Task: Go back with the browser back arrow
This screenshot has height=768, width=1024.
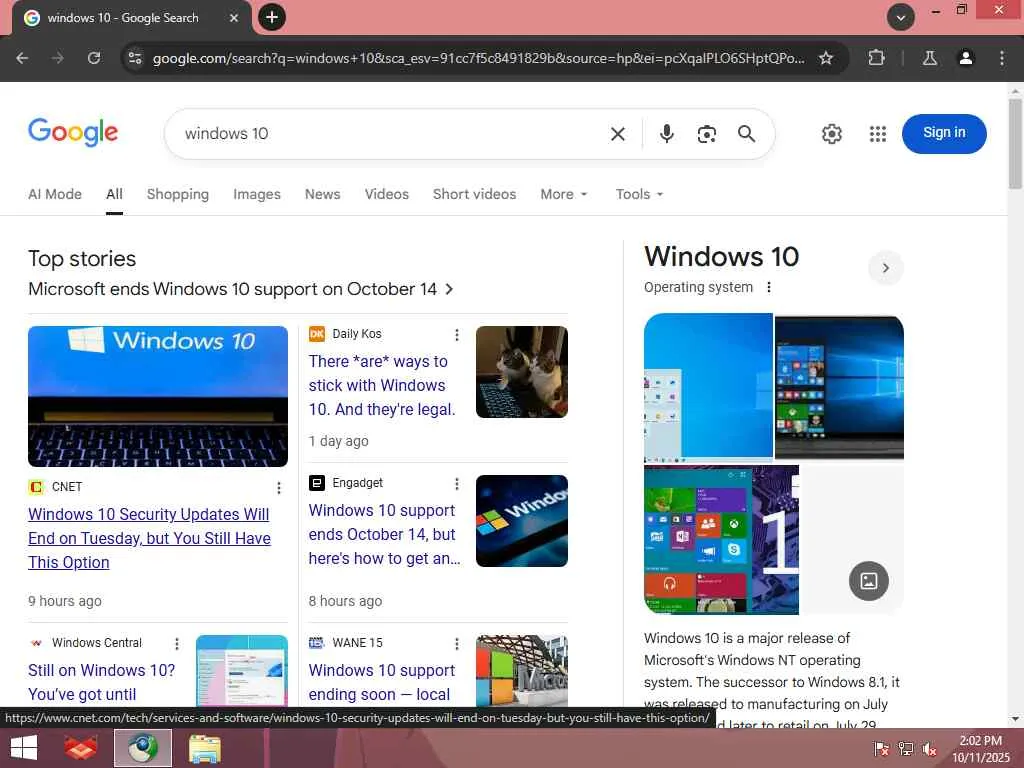Action: [22, 58]
